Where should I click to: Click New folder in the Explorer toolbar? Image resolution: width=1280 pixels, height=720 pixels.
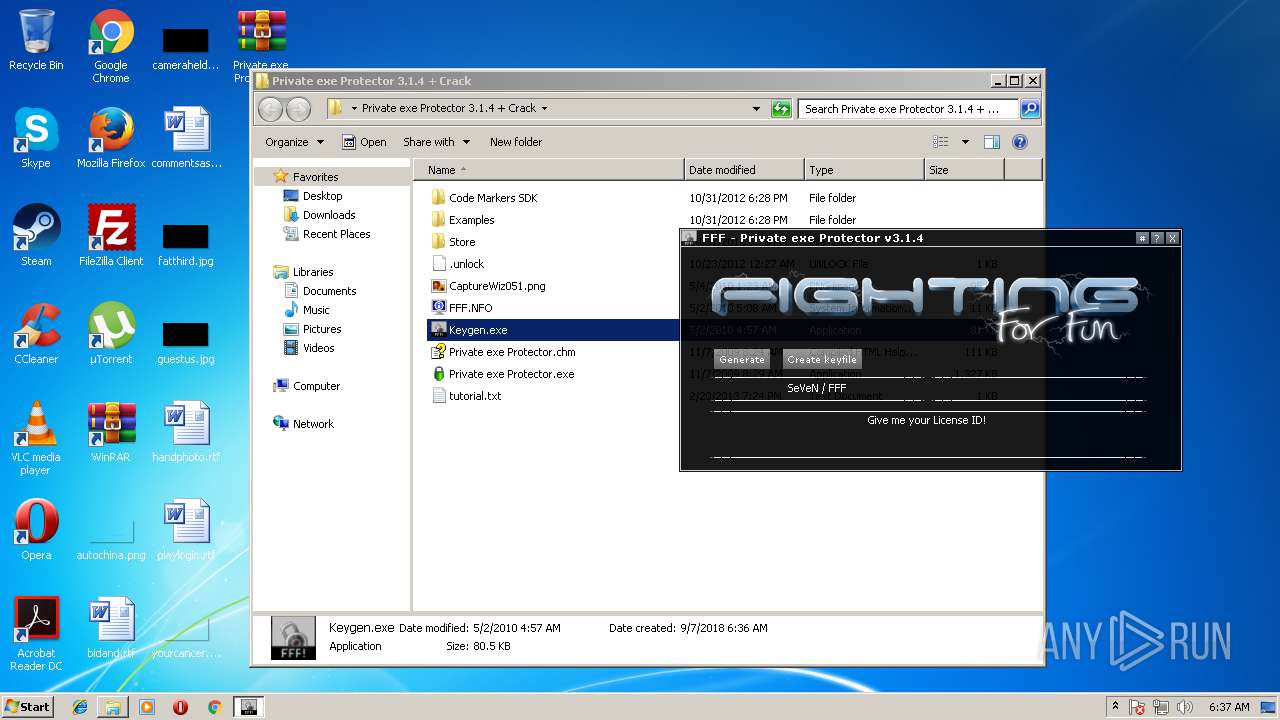[516, 142]
